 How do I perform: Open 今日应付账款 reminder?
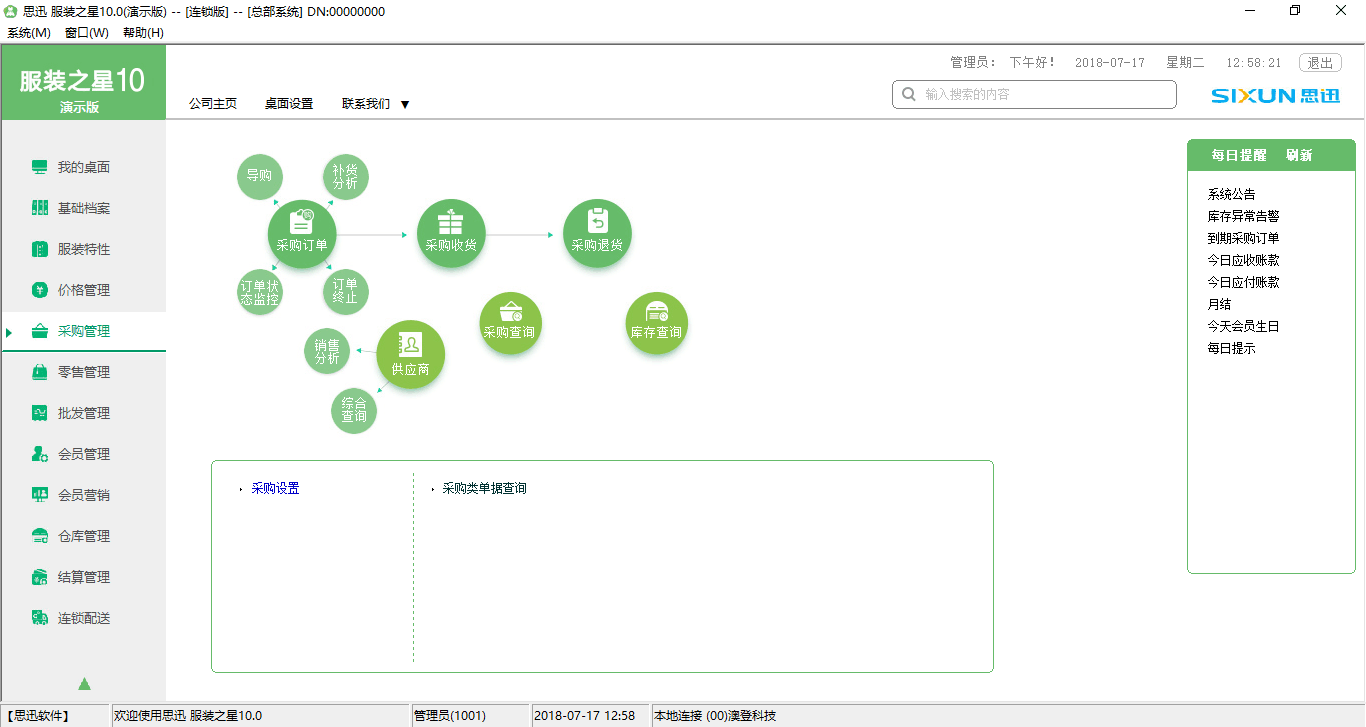(1243, 282)
